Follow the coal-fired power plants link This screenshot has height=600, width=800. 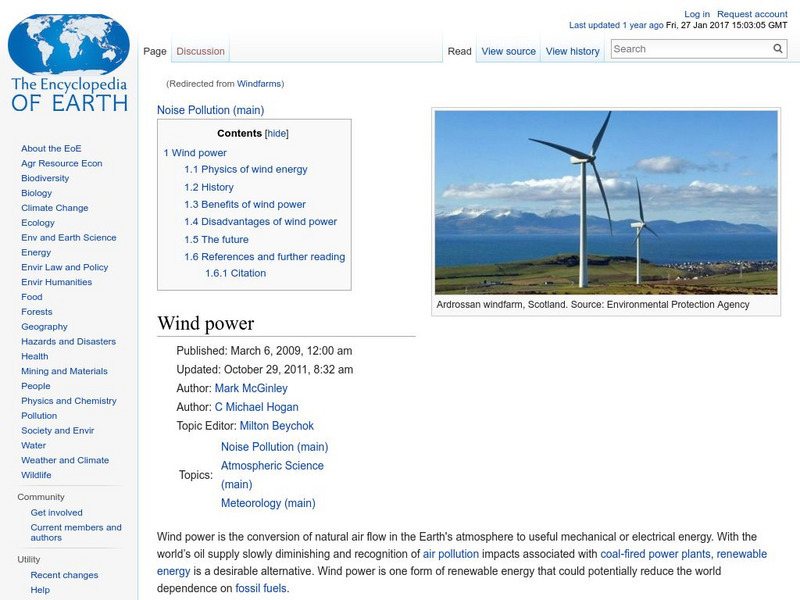point(655,553)
